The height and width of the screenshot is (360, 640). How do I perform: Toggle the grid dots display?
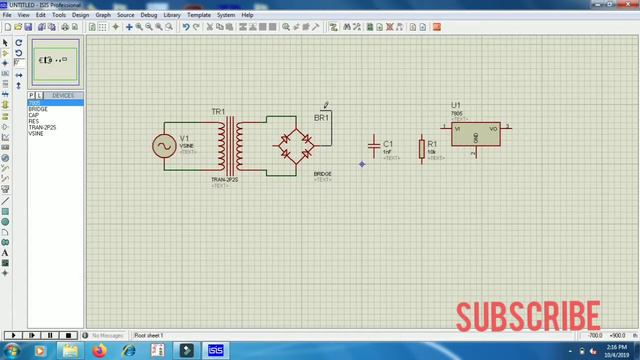tap(102, 27)
